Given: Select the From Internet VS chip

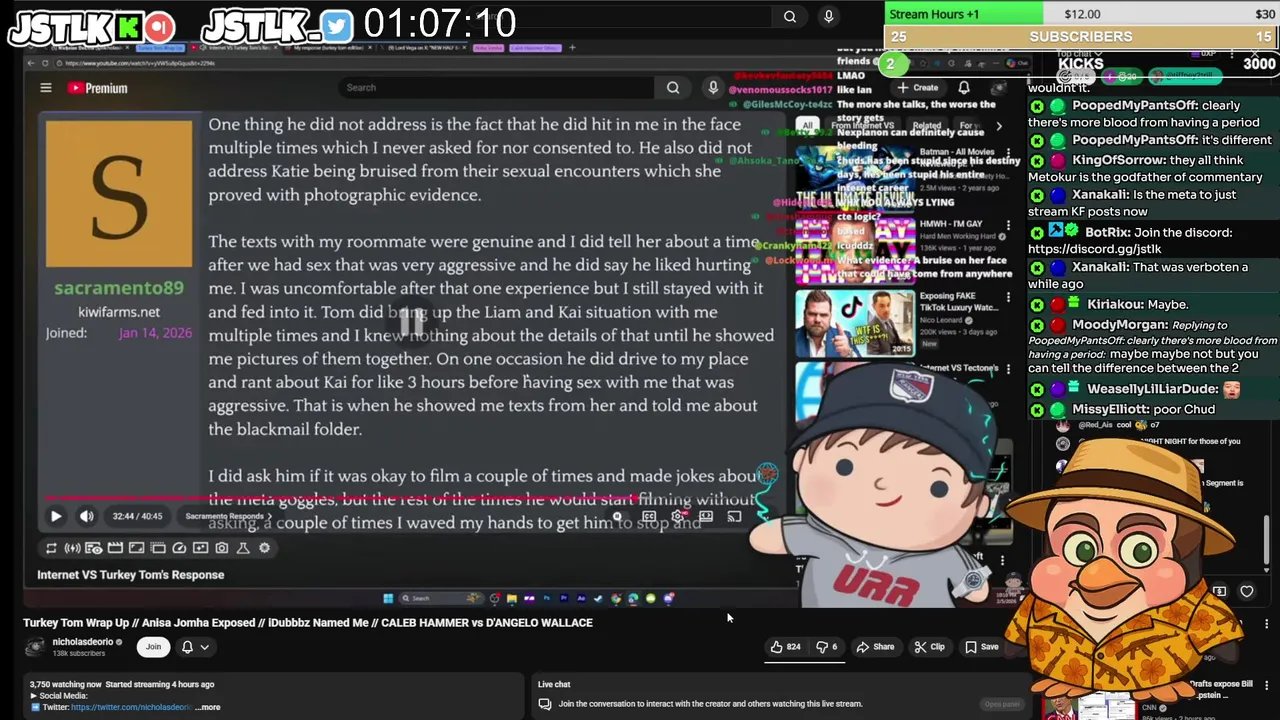Looking at the screenshot, I should coord(862,126).
